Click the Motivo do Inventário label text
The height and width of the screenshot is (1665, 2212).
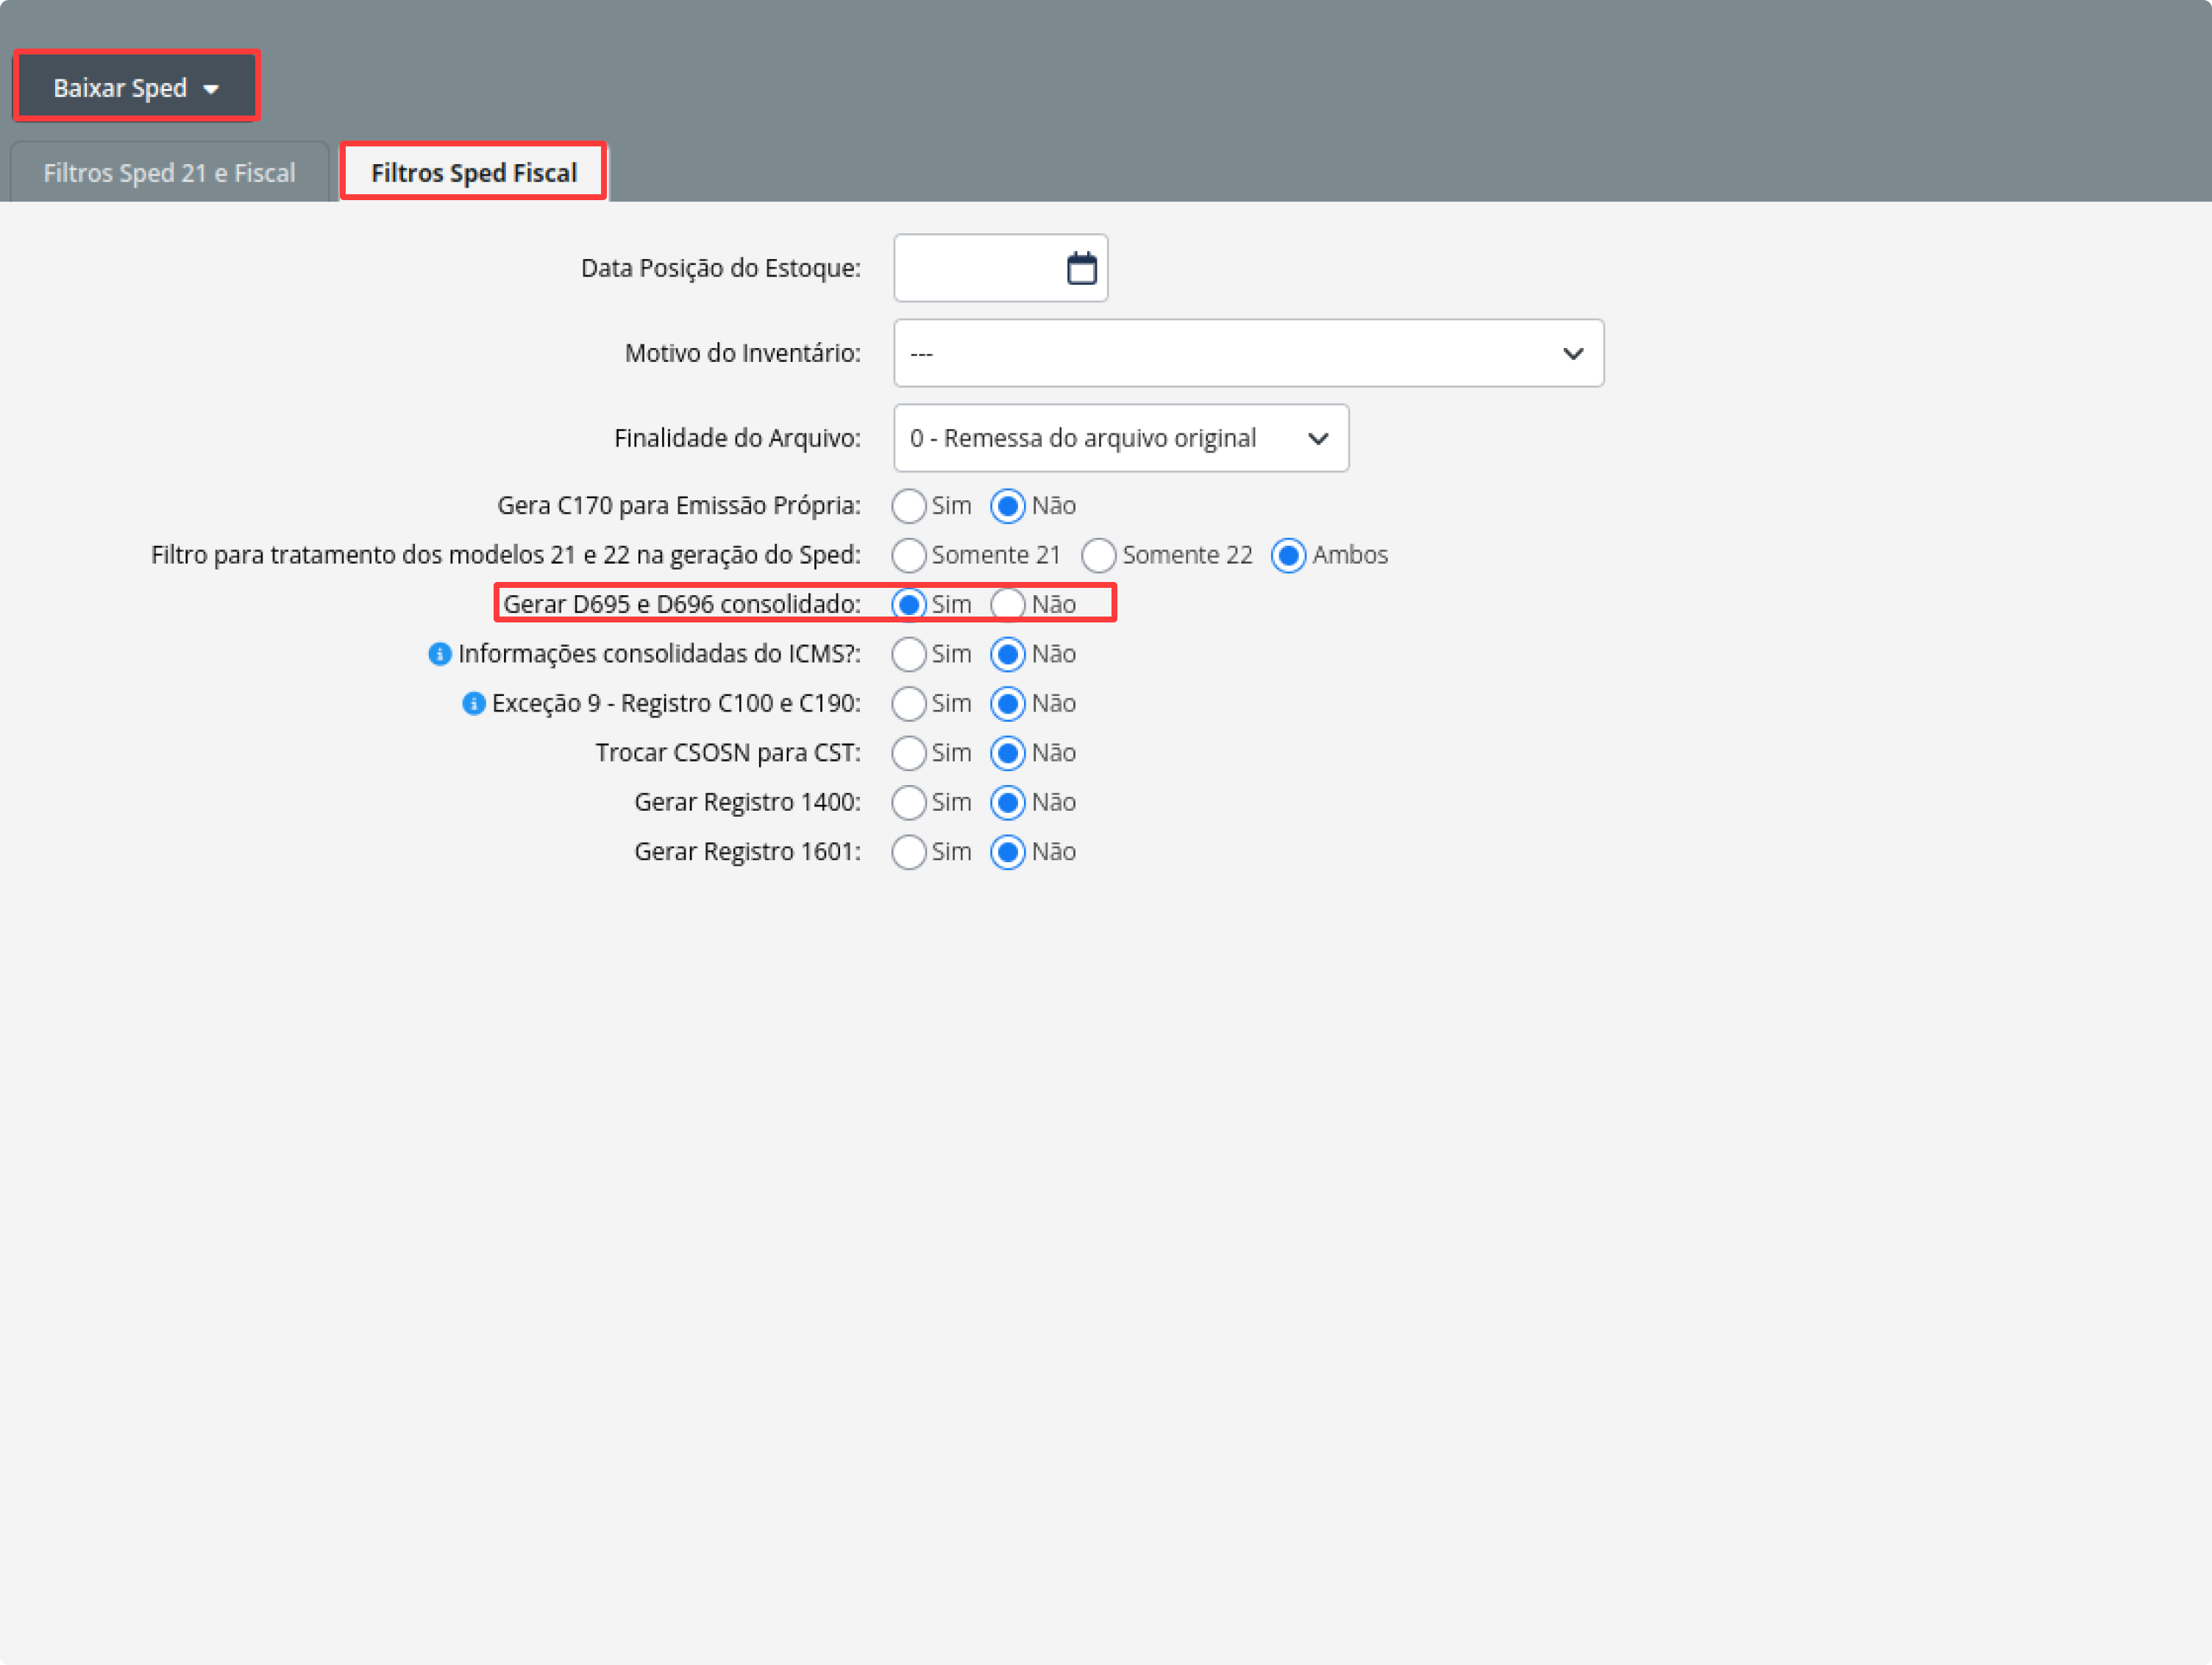point(743,353)
